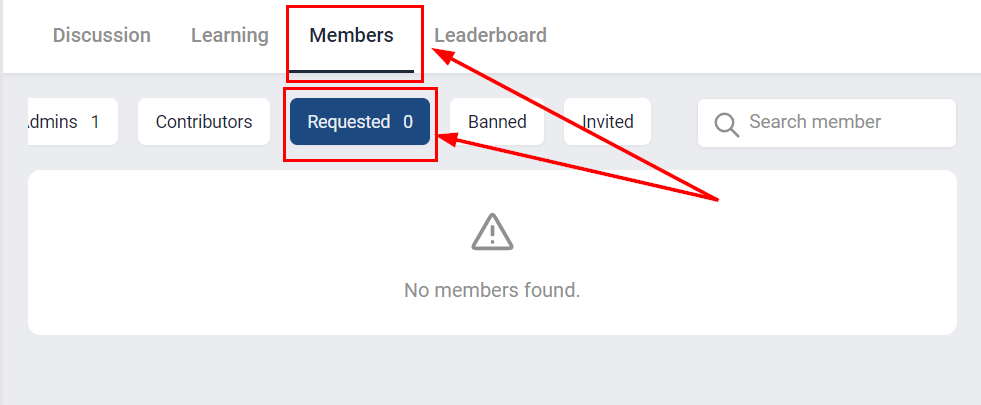The height and width of the screenshot is (405, 981).
Task: Select the Members tab
Action: coord(351,36)
